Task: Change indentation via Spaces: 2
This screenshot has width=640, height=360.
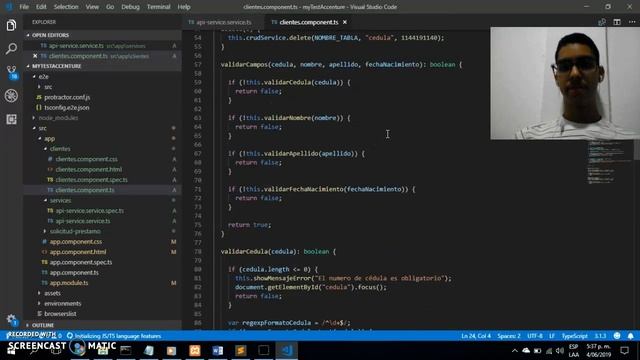Action: (509, 336)
